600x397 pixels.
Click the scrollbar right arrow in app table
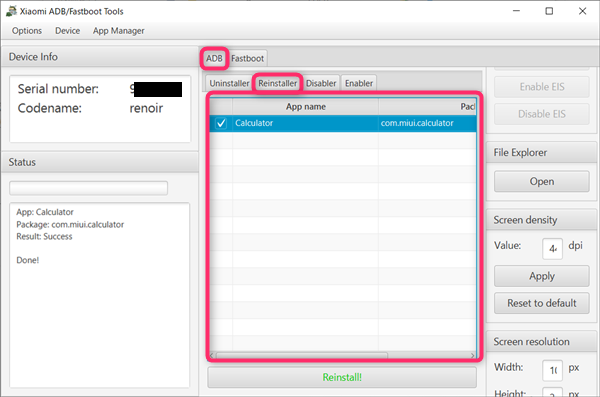point(472,356)
